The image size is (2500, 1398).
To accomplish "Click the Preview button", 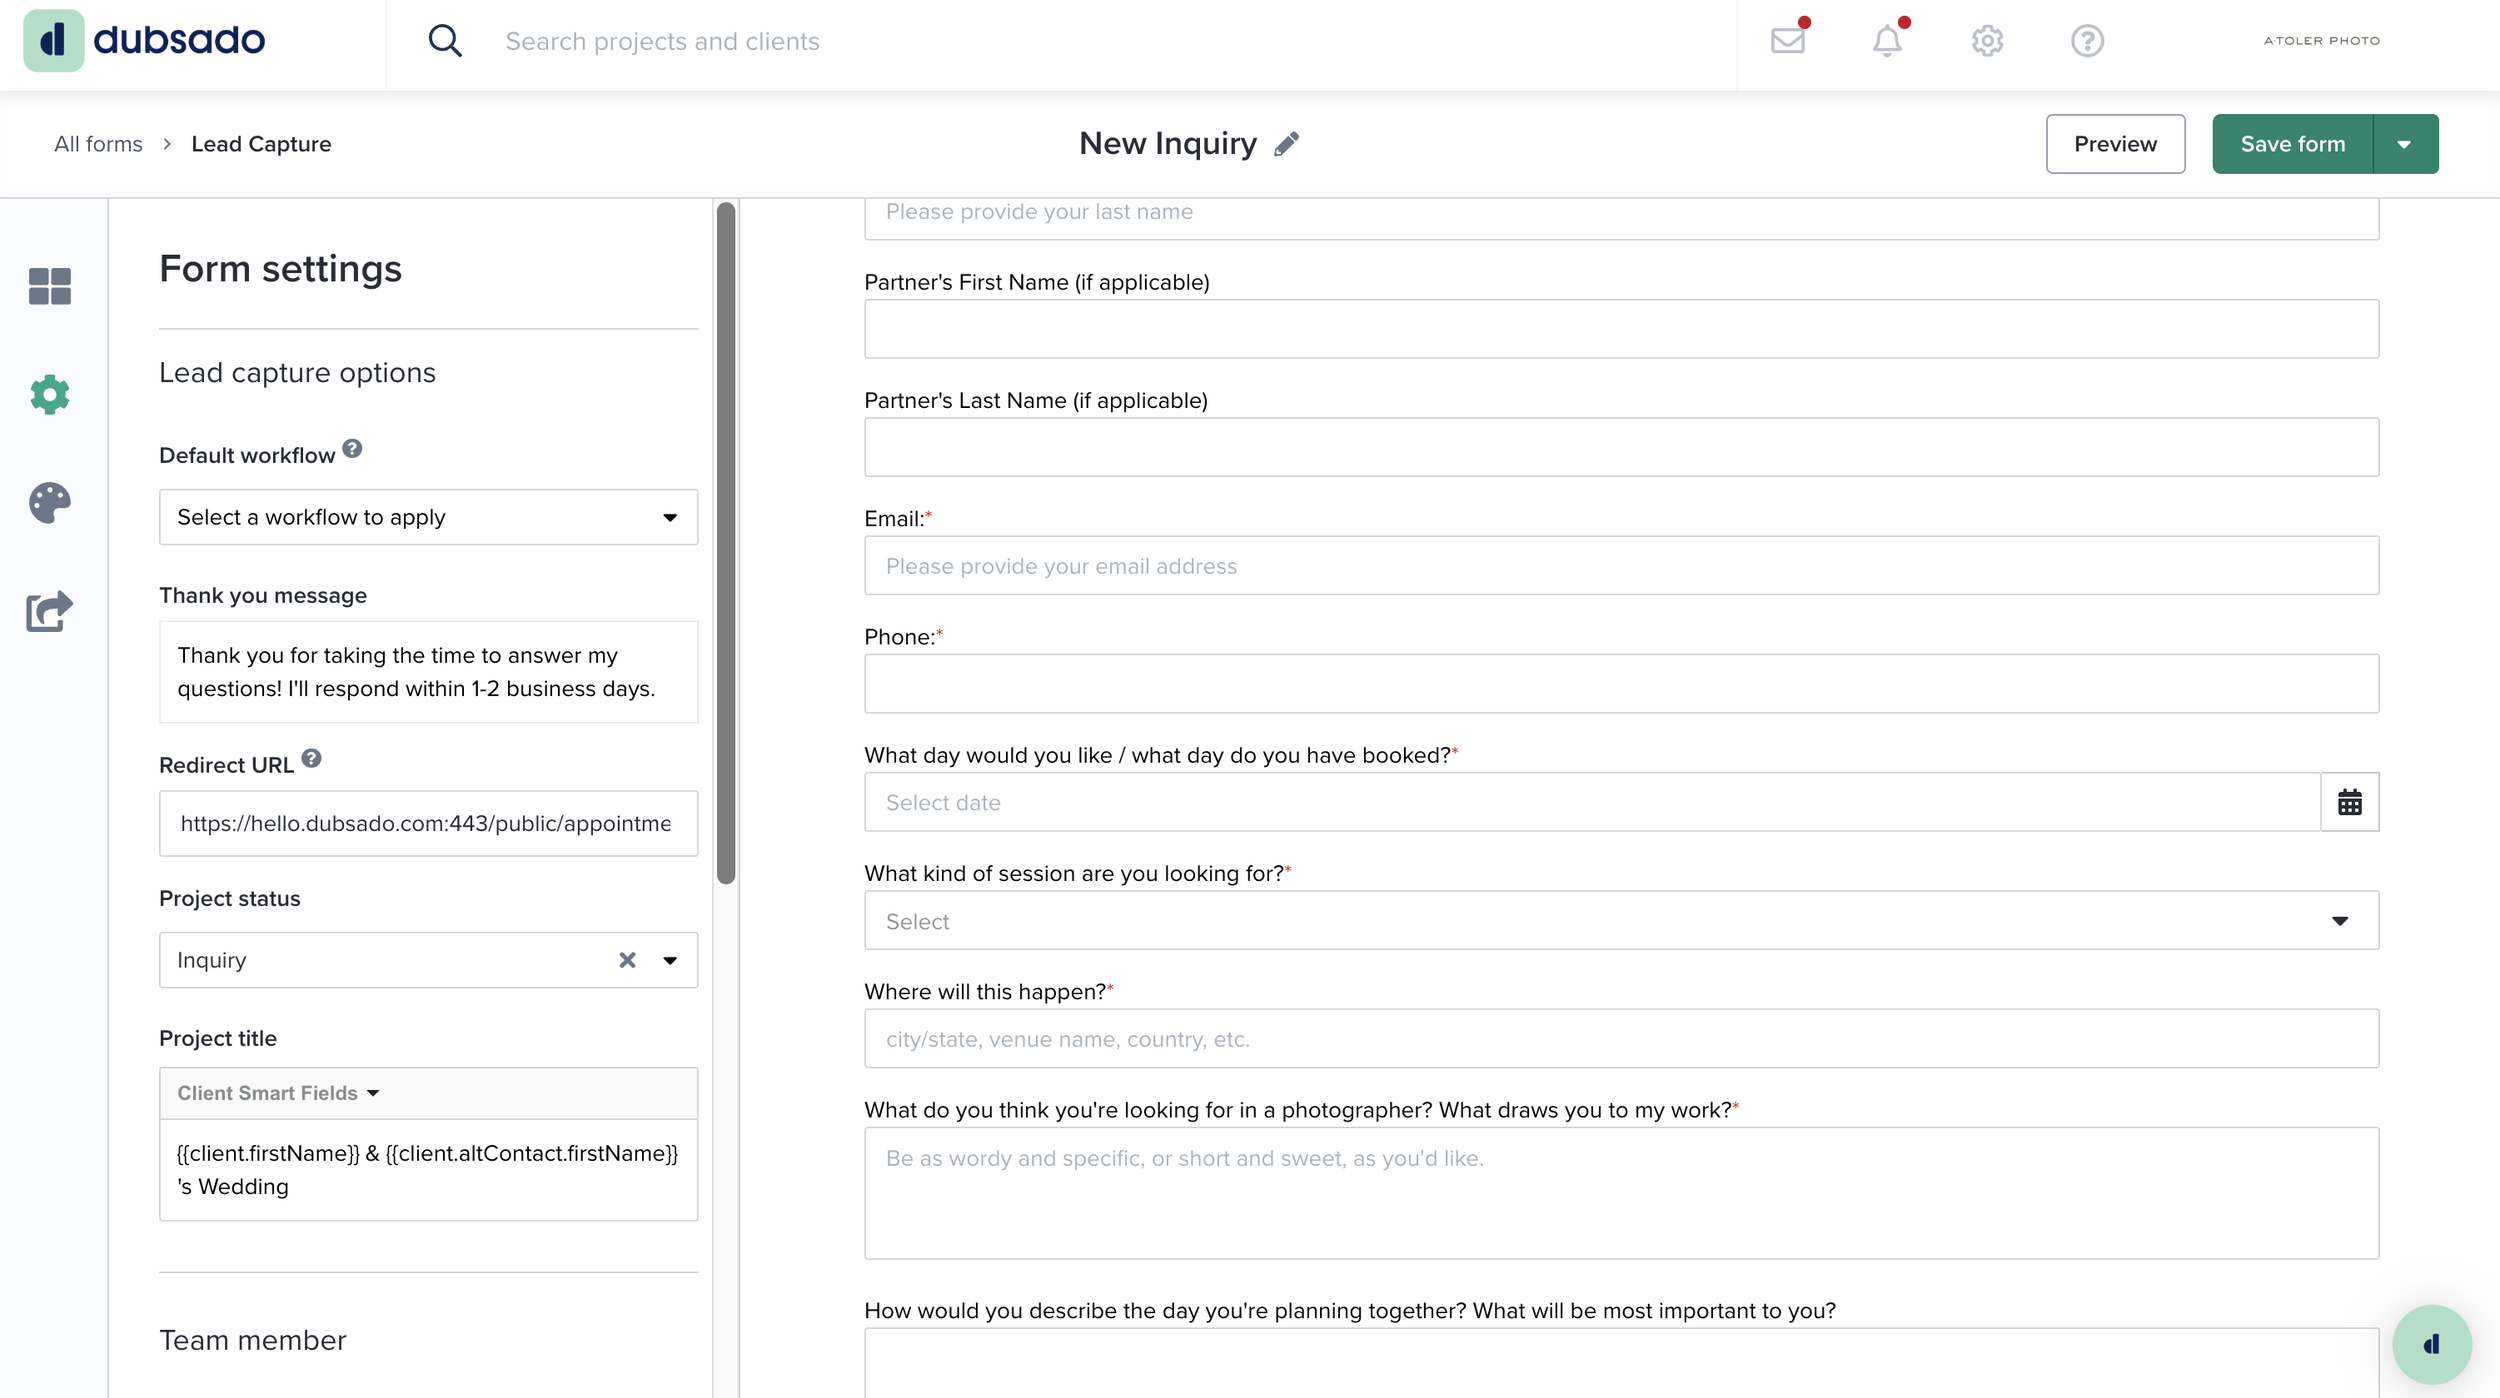I will (2114, 144).
